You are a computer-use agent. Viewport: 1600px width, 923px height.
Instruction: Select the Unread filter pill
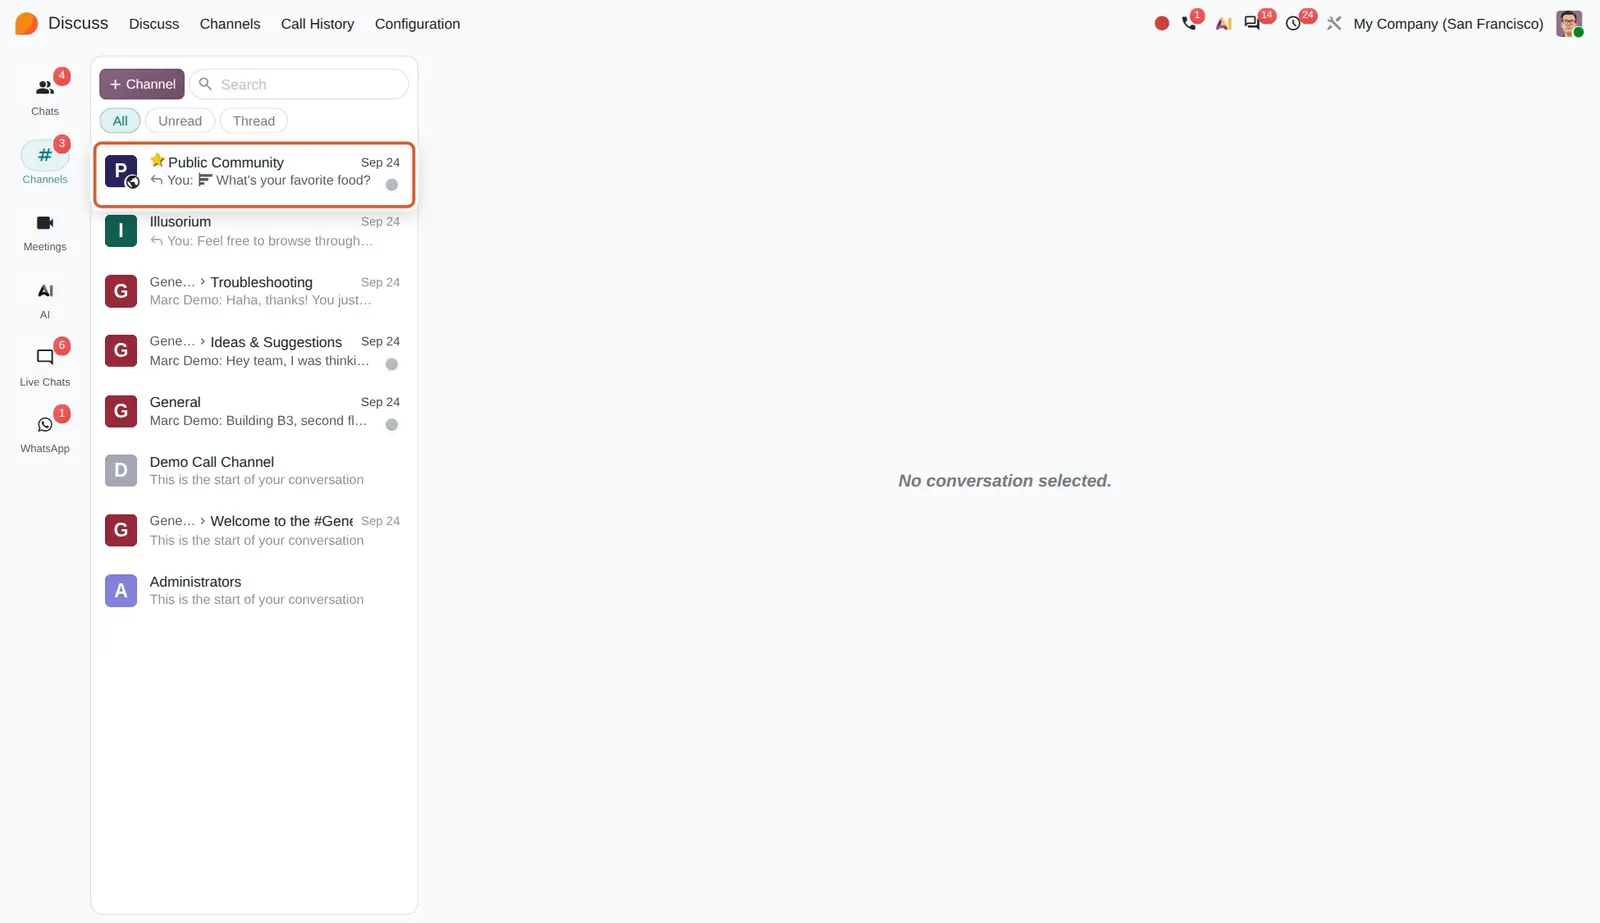tap(180, 121)
